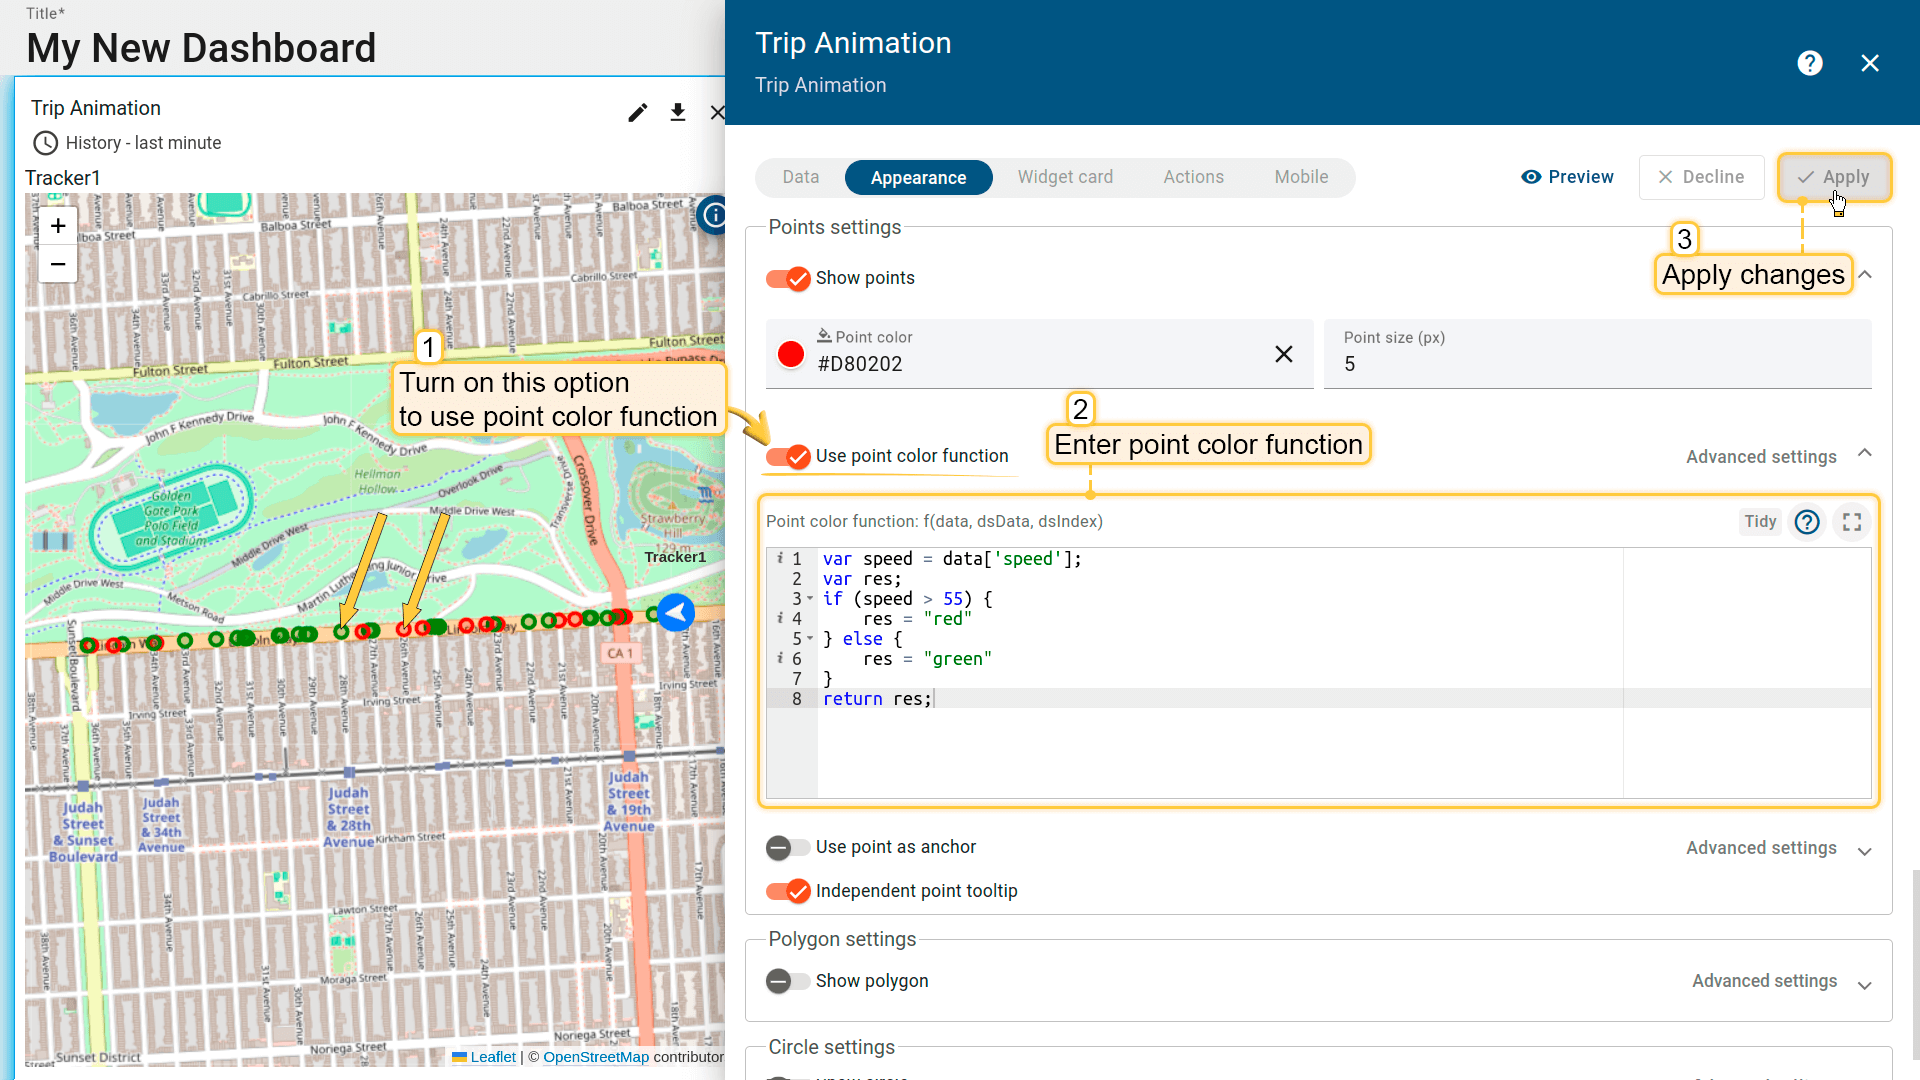Open the OpenStreetMap link

596,1057
